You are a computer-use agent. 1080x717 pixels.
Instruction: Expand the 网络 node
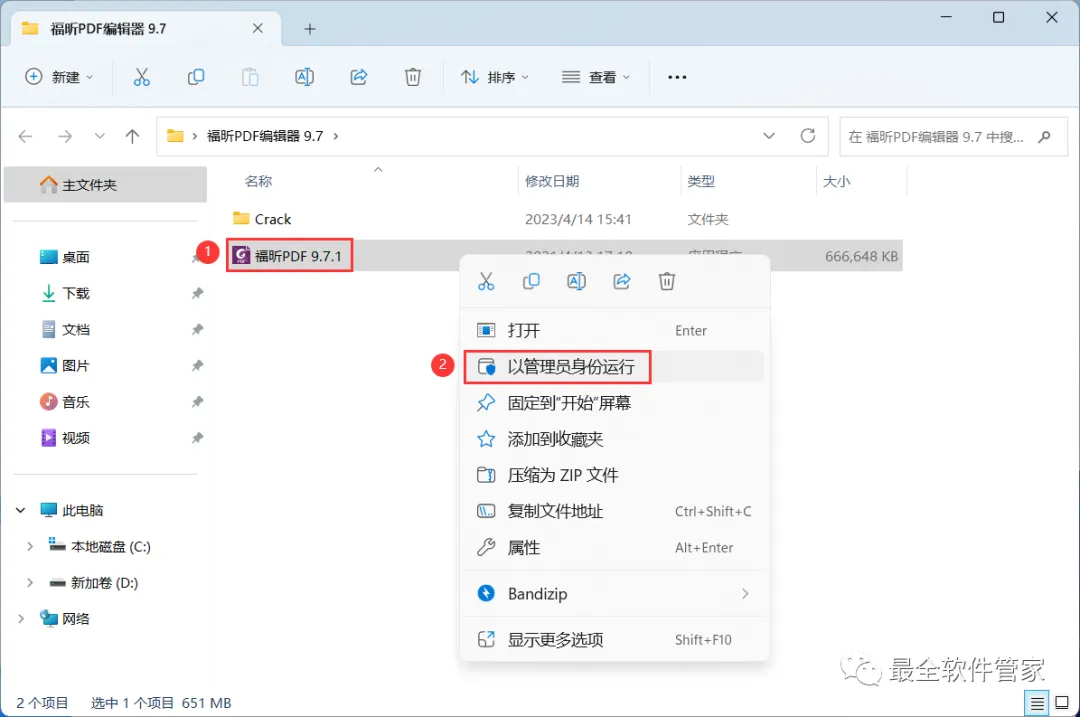(21, 619)
